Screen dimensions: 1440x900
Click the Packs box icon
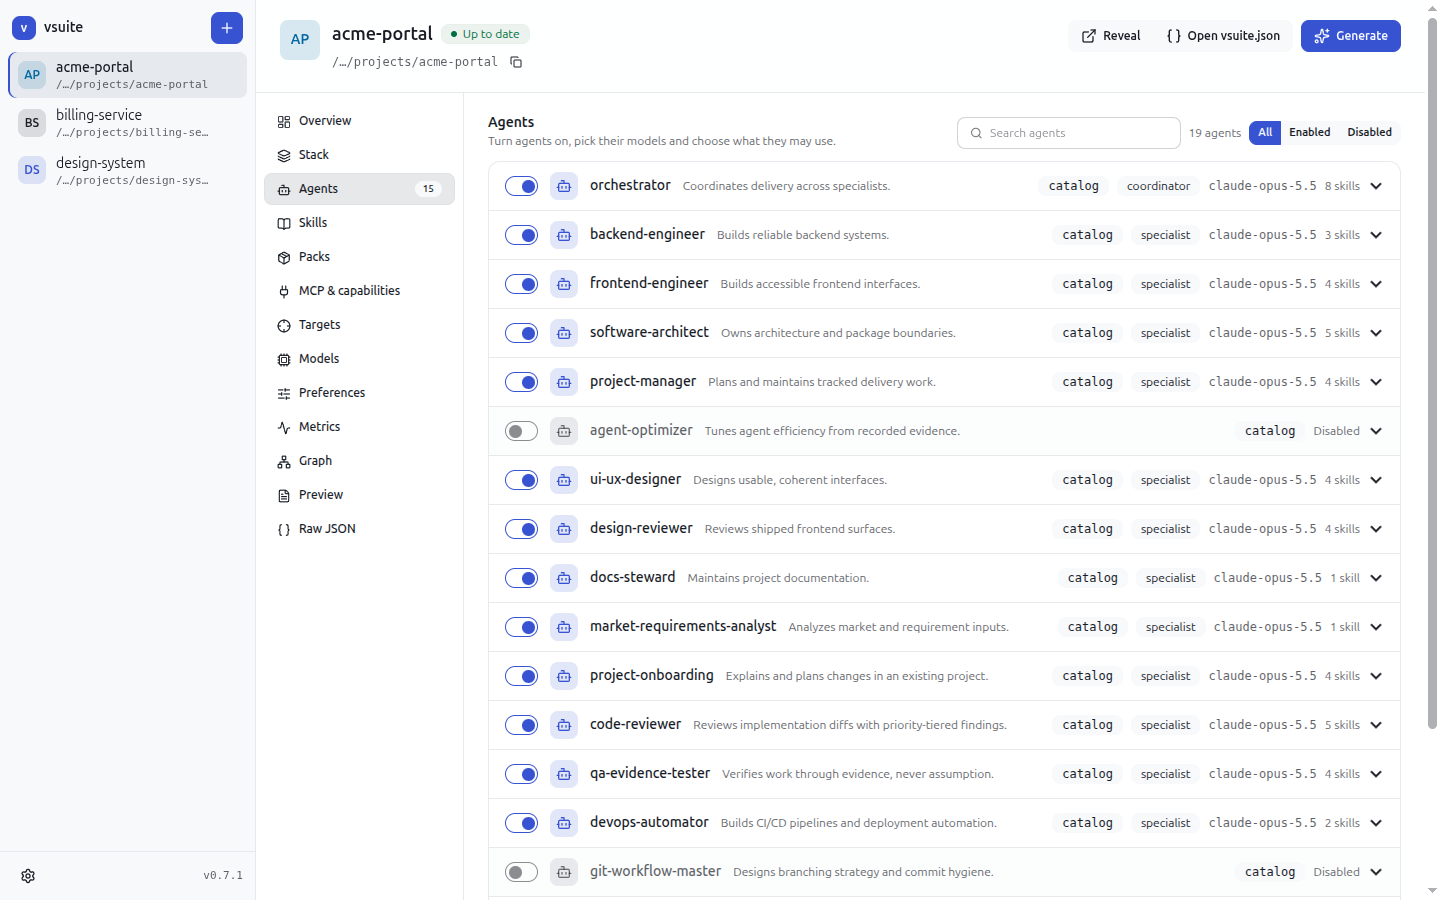(284, 257)
